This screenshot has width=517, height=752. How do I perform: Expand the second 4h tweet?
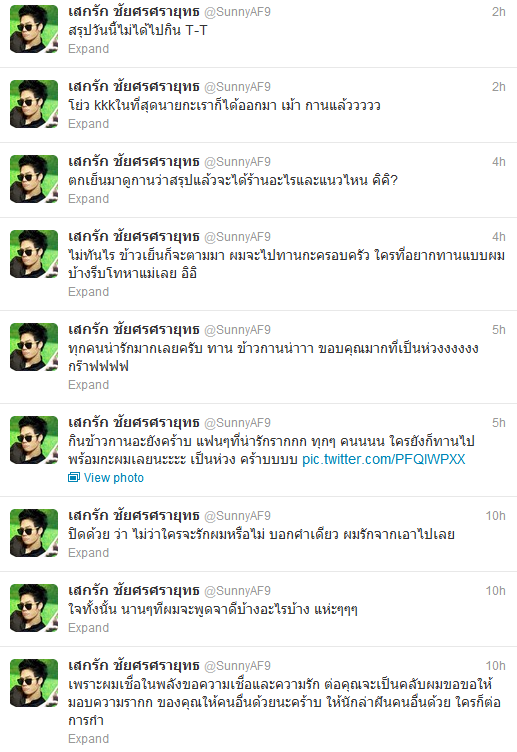(x=88, y=292)
